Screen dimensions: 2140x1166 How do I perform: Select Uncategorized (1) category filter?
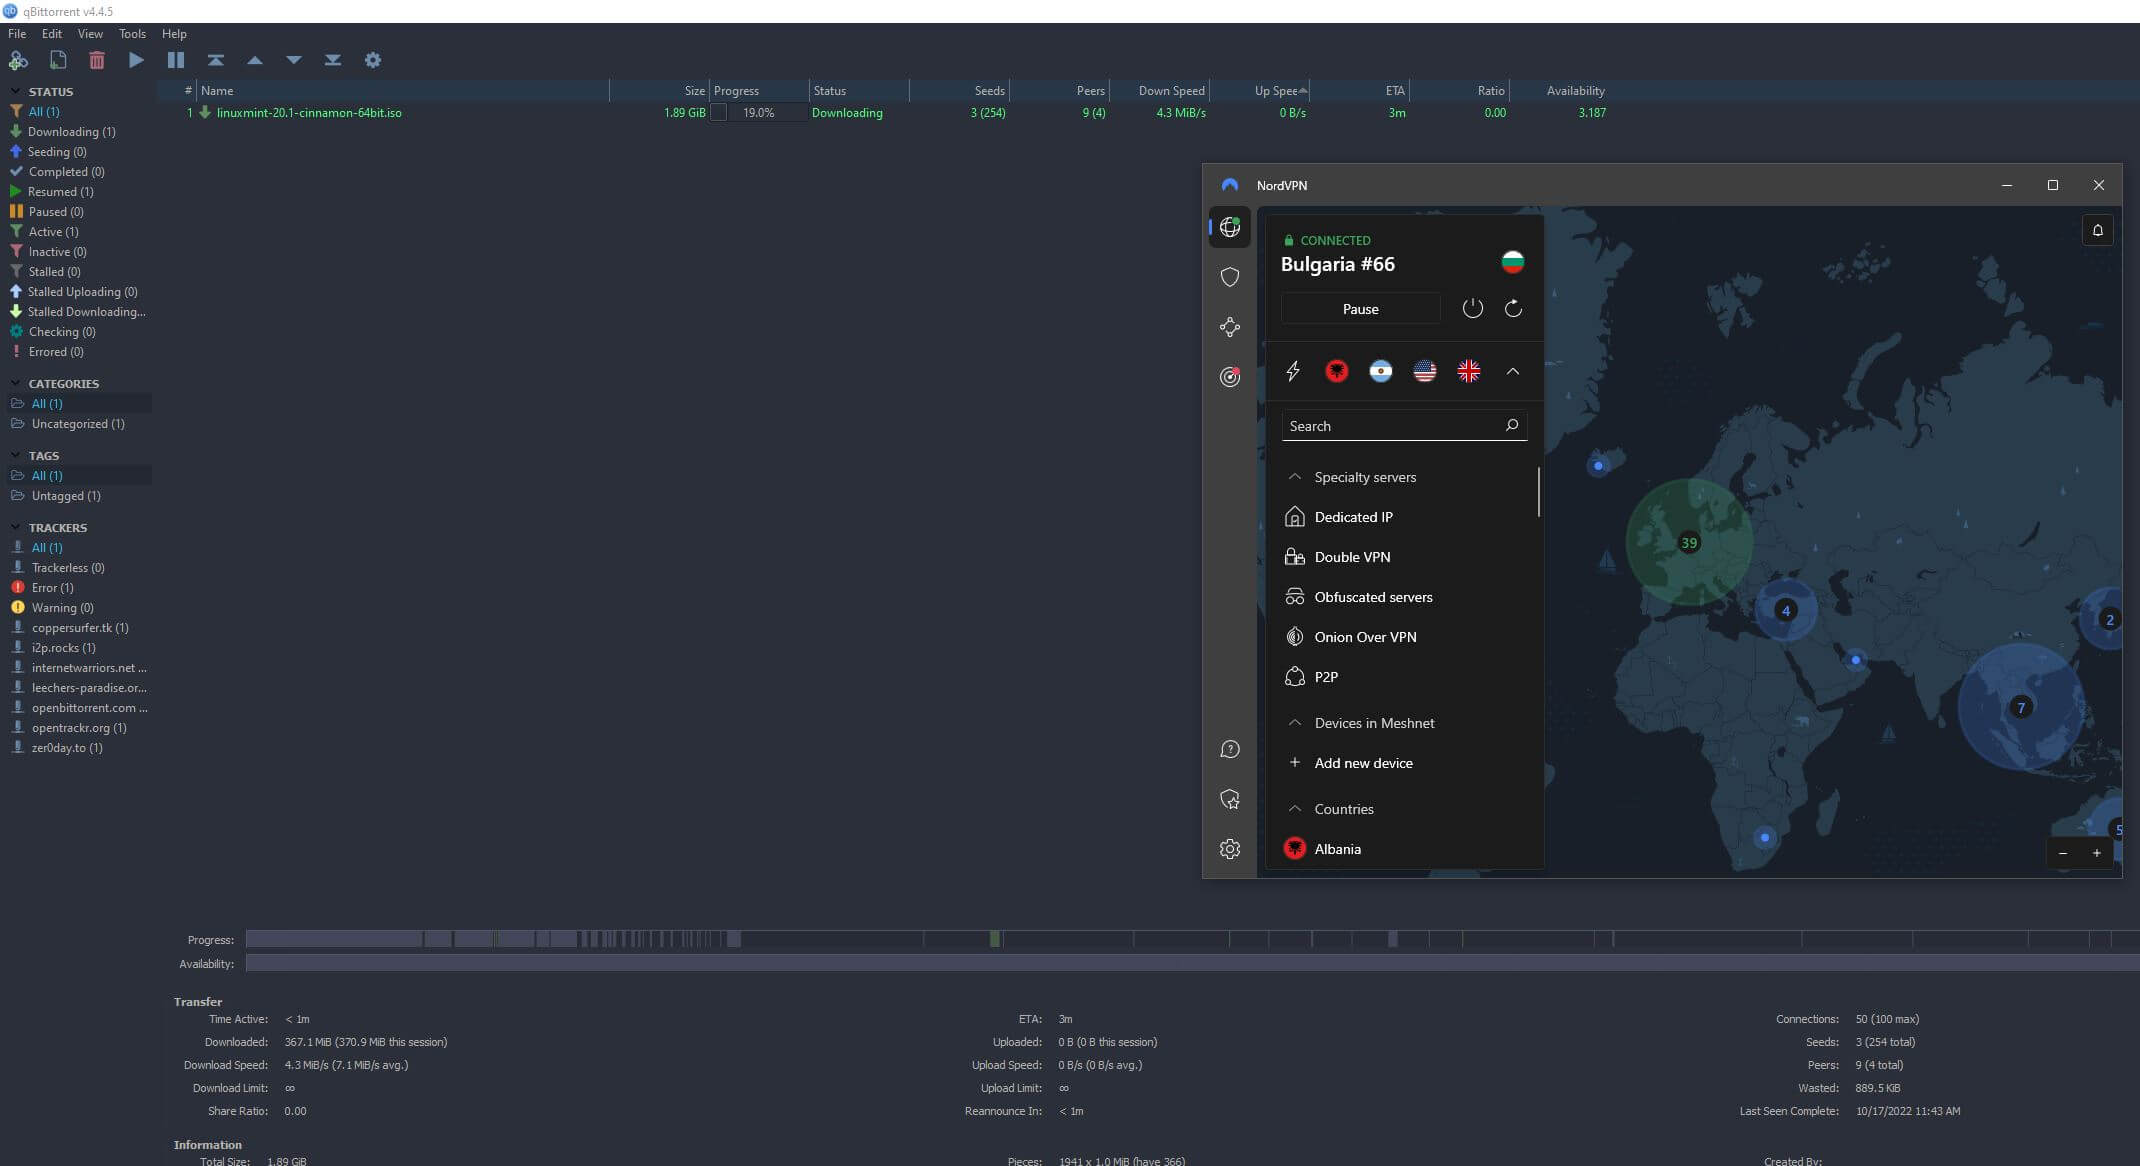coord(77,423)
